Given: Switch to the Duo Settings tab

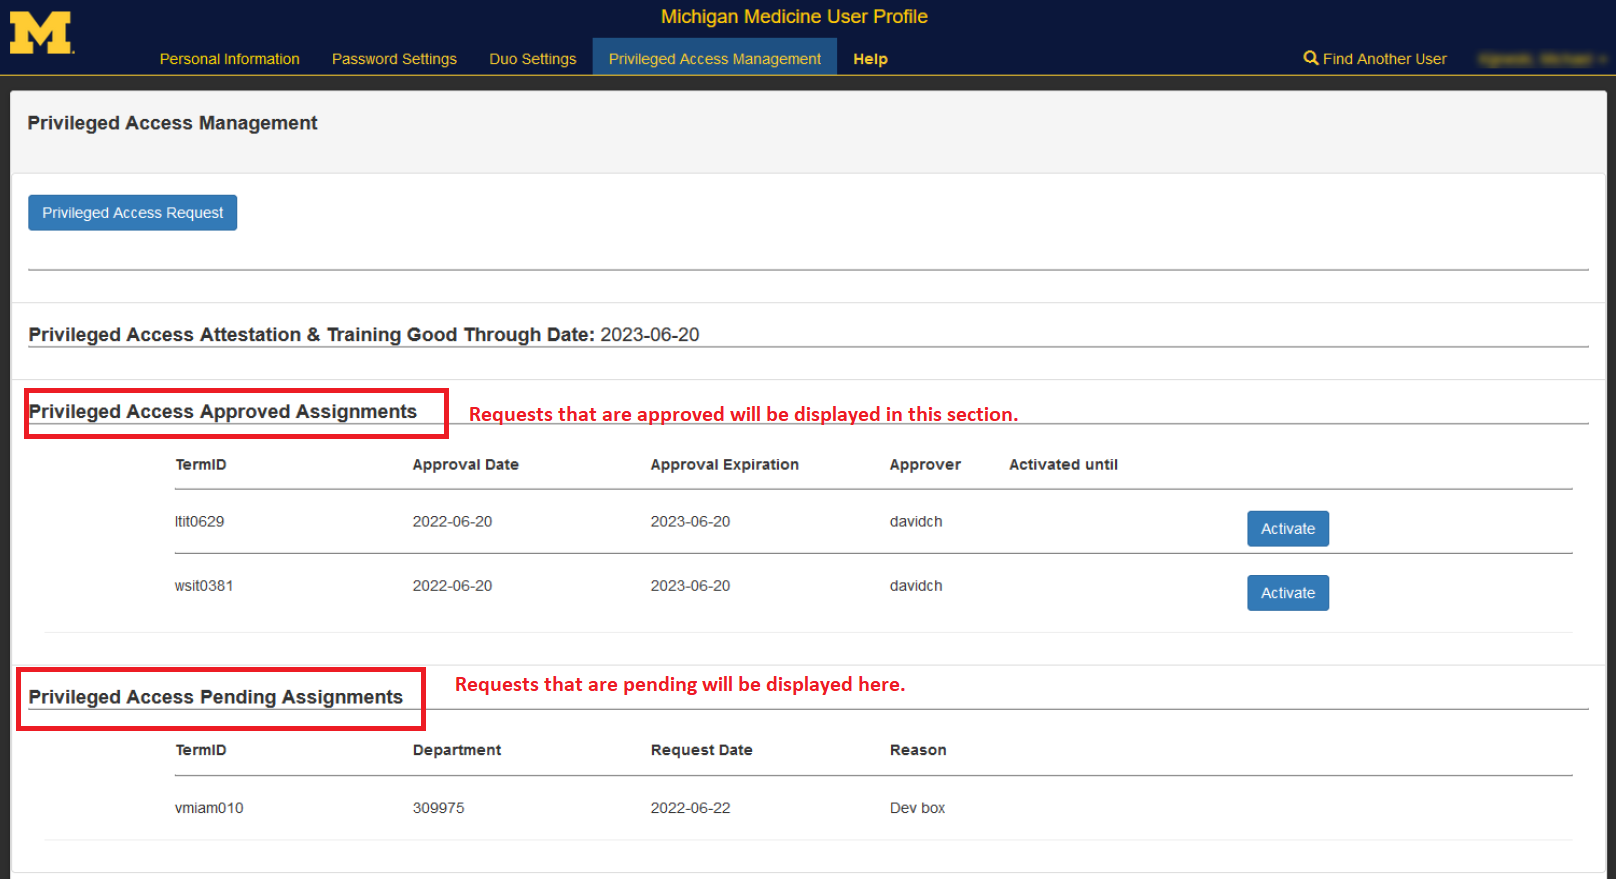Looking at the screenshot, I should tap(532, 59).
